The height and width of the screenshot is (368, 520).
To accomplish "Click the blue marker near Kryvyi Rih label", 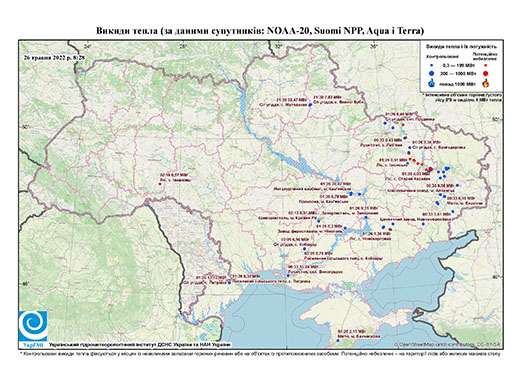I will [318, 221].
